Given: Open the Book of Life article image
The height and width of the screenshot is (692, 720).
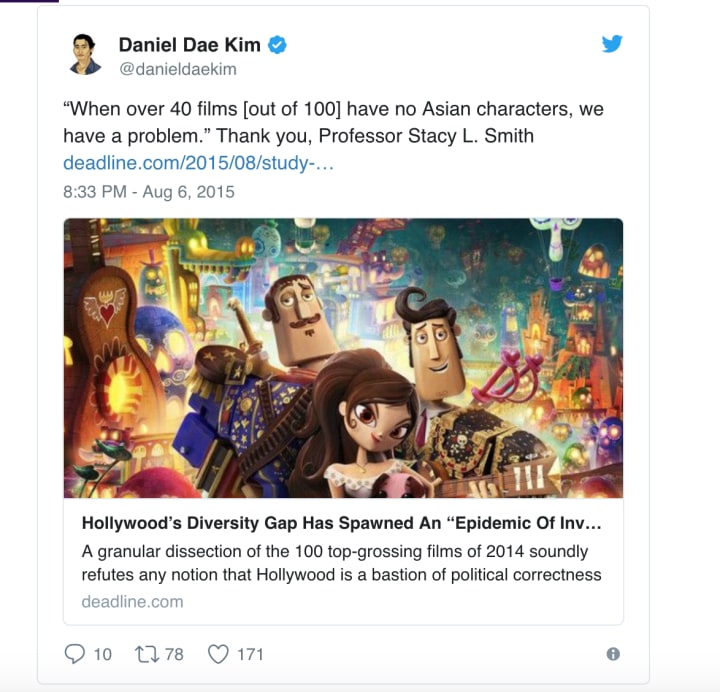Looking at the screenshot, I should (343, 358).
